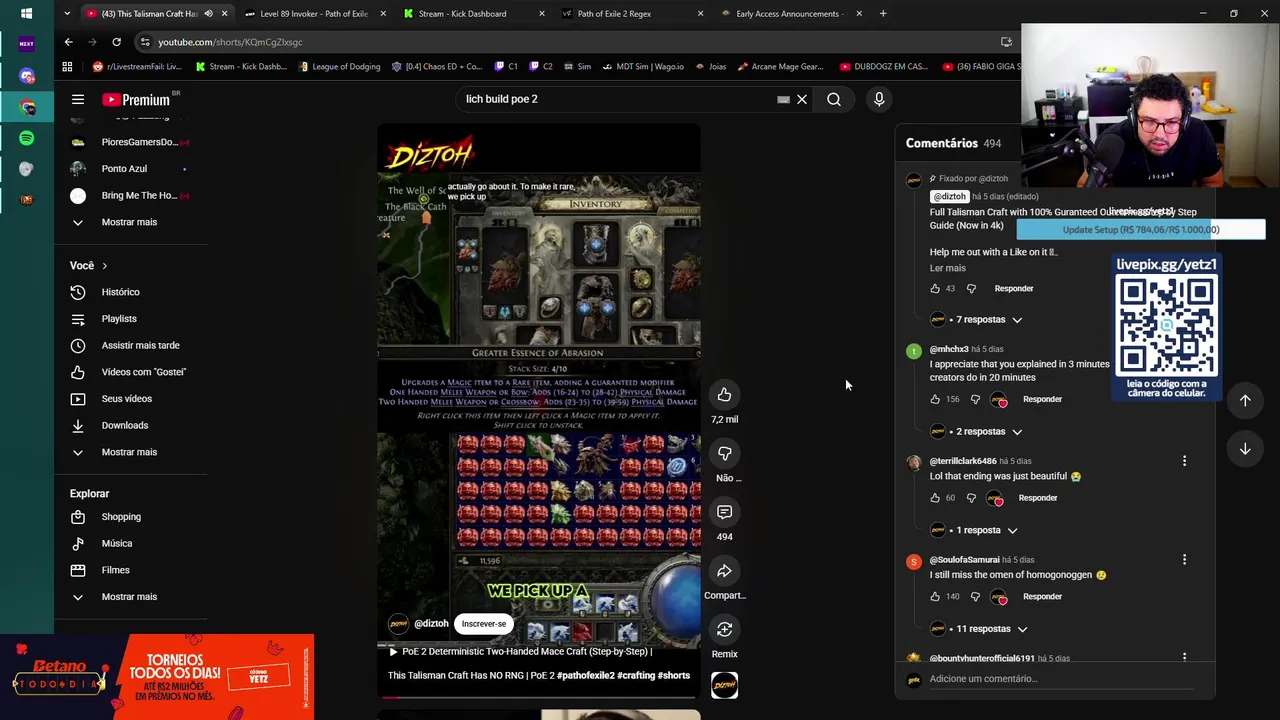Open the browser apps grid bookmark icon
The image size is (1280, 720).
point(67,67)
